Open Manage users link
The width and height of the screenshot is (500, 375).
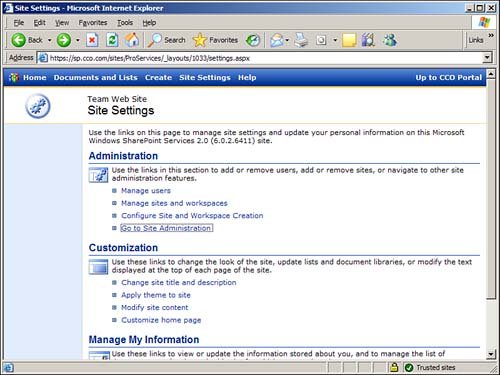(146, 191)
